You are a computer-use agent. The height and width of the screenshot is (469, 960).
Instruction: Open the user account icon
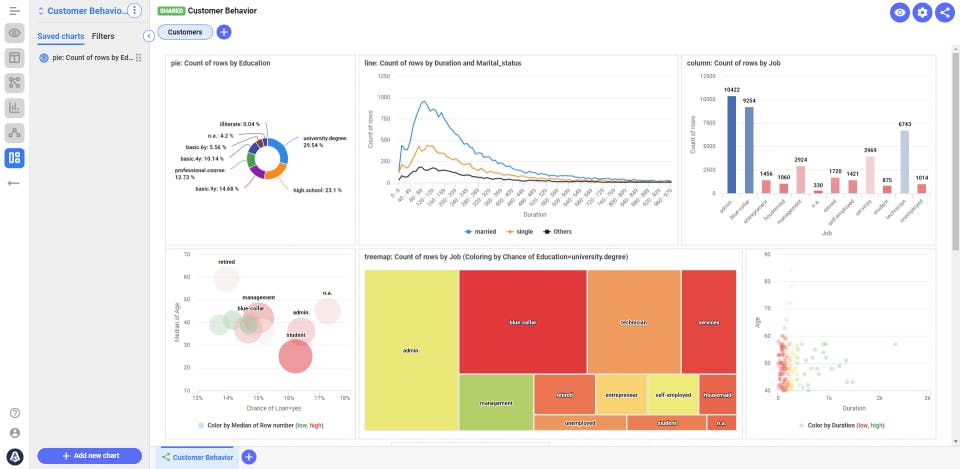tap(14, 433)
